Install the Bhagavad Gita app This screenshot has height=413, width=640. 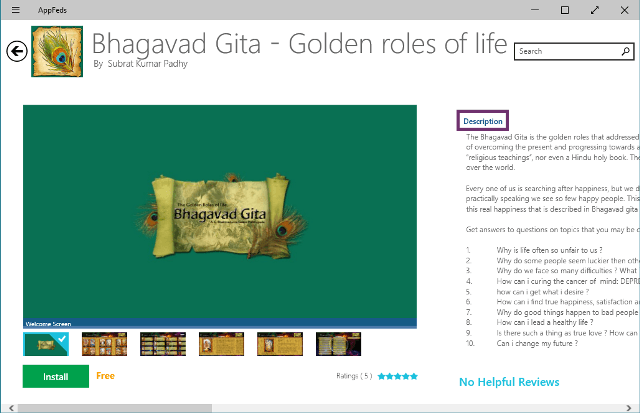(56, 376)
